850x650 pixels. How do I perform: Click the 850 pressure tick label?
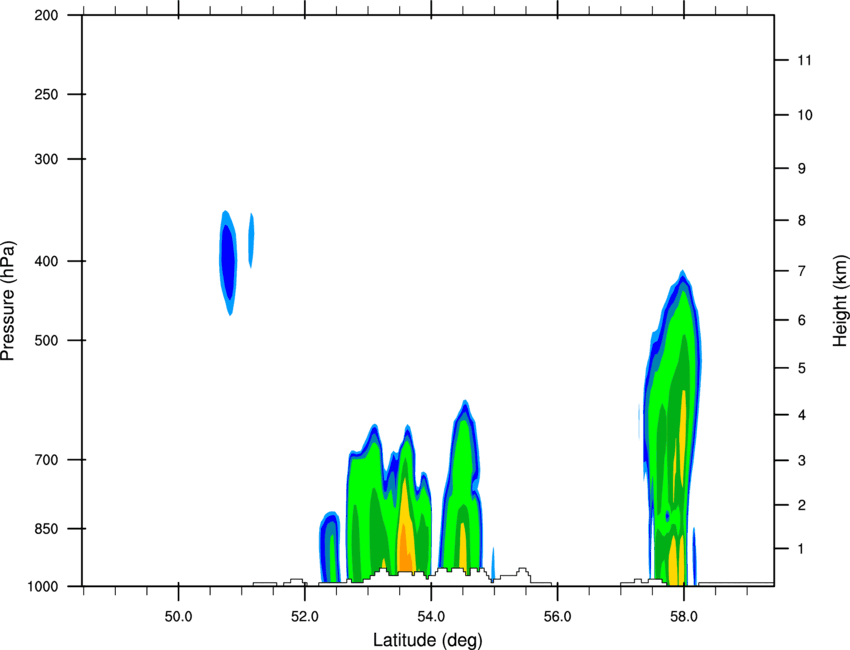pyautogui.click(x=46, y=529)
